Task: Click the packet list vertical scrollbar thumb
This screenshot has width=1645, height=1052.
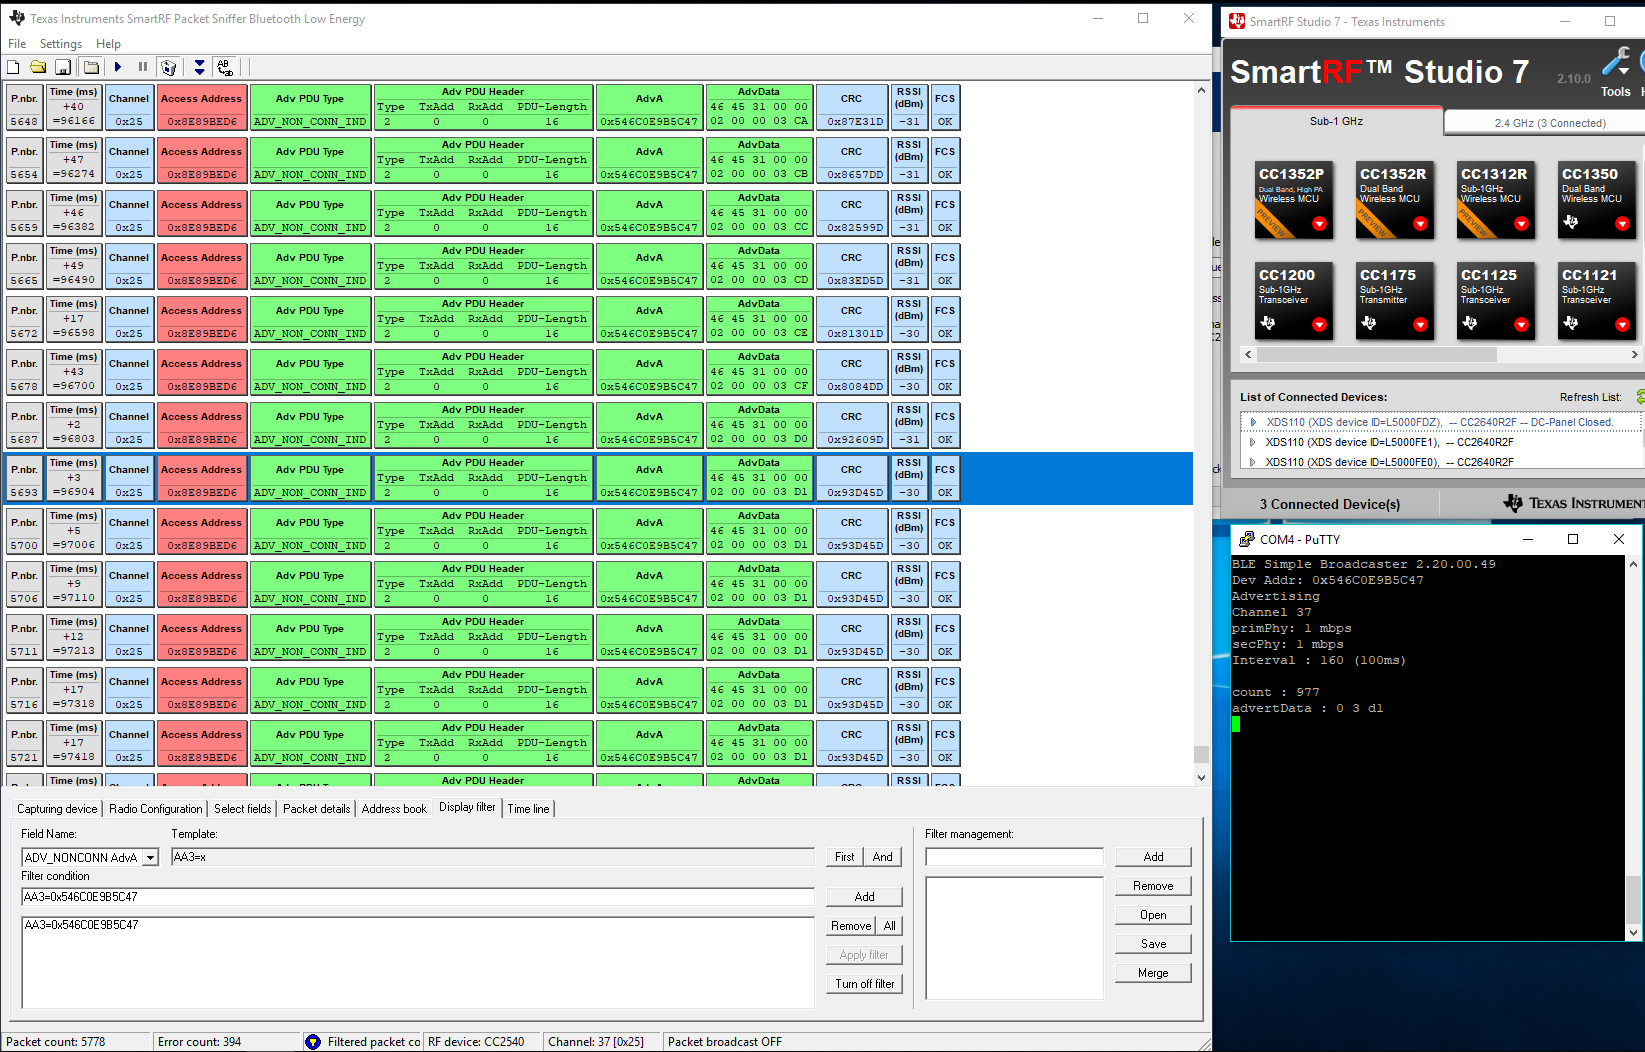Action: coord(1201,754)
